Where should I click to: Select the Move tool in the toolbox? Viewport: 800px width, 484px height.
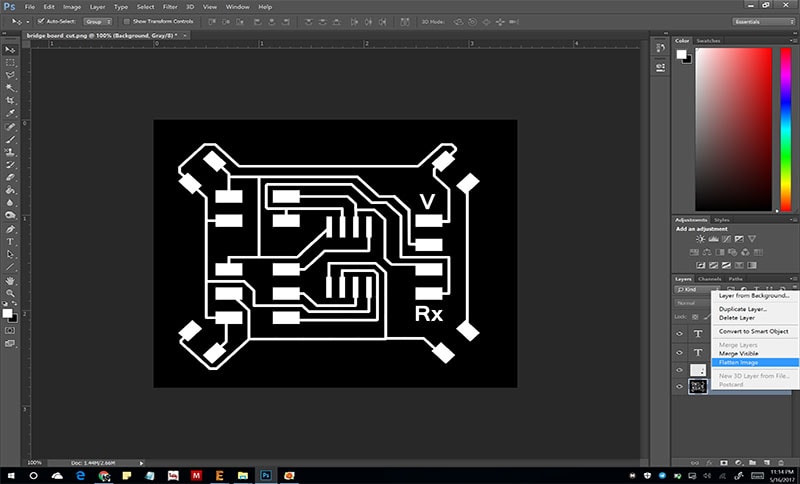point(10,49)
